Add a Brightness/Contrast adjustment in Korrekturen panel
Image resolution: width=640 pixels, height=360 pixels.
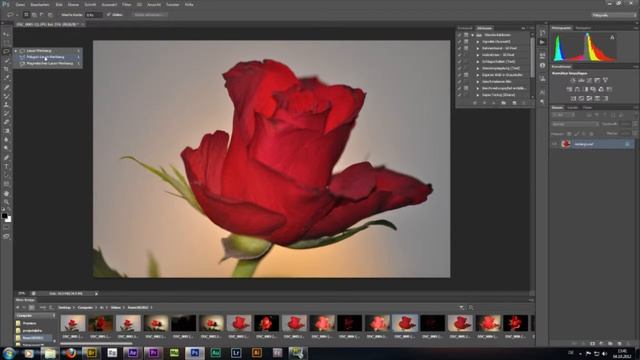(x=573, y=80)
